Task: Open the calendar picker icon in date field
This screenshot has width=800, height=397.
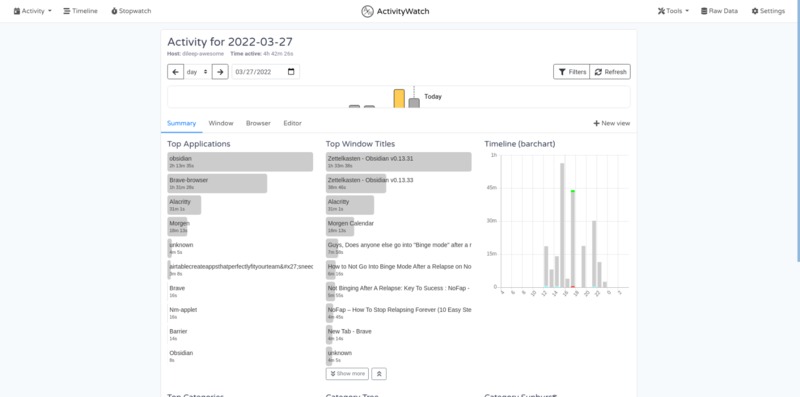Action: 291,72
